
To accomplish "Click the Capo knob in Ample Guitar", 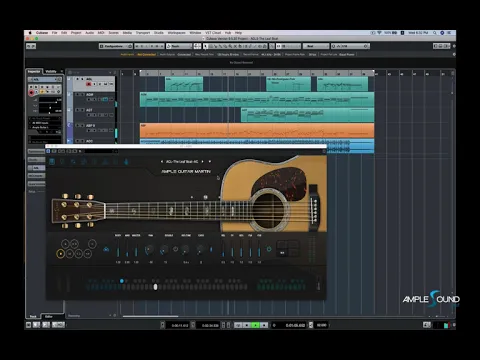I will pos(200,249).
